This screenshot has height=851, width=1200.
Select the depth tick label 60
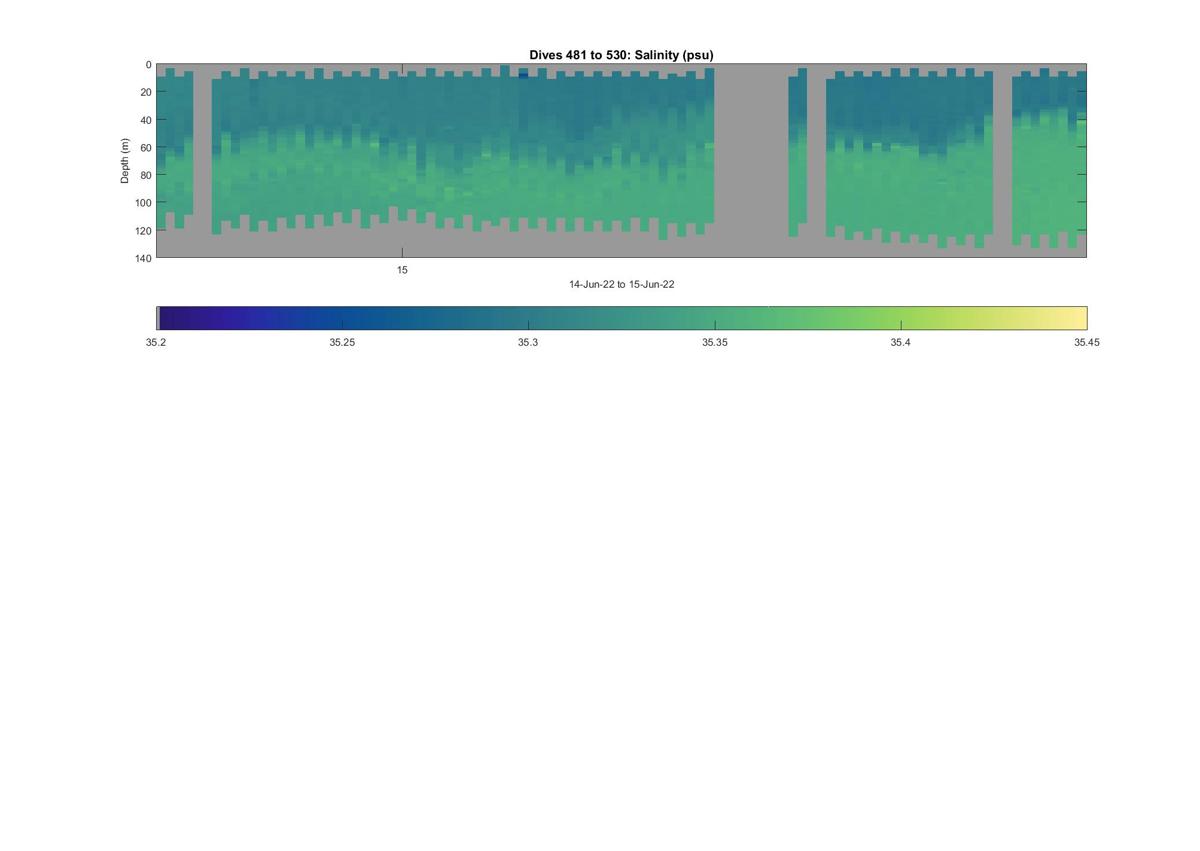click(x=146, y=147)
